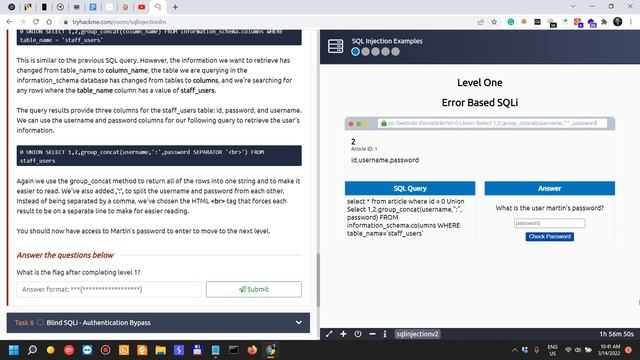The image size is (640, 360).
Task: Click the task page vertical scrollbar
Action: coord(318,280)
